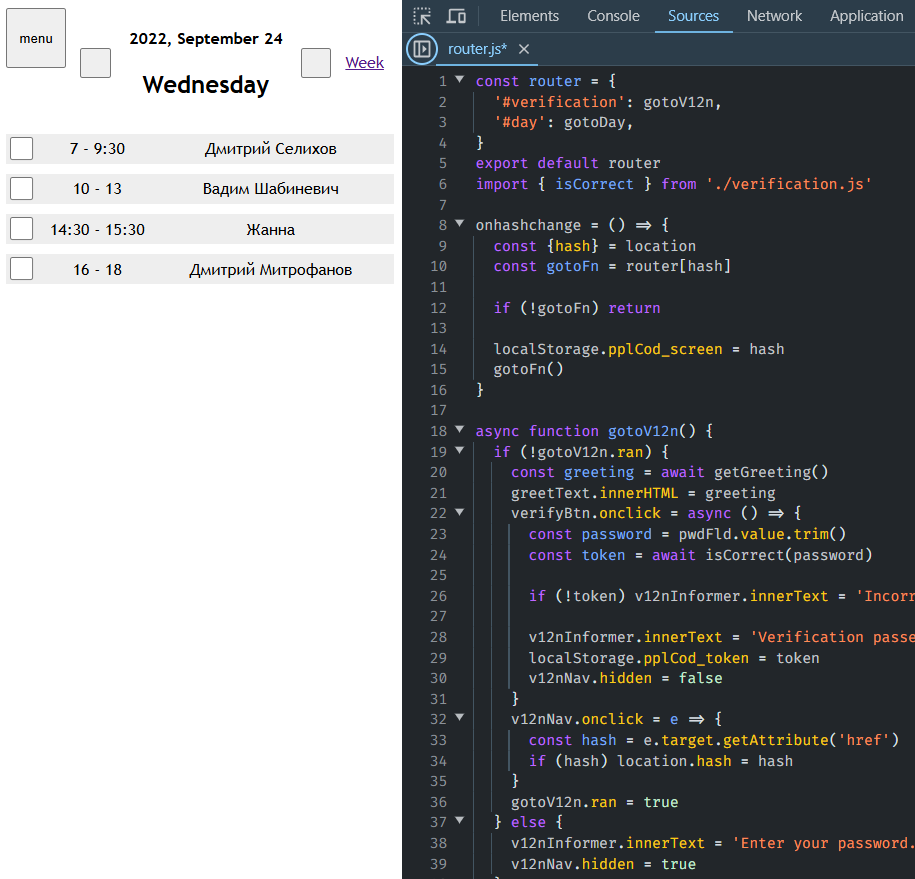Select the '#verification' string on line 2
Viewport: 915px width, 879px height.
[x=560, y=102]
